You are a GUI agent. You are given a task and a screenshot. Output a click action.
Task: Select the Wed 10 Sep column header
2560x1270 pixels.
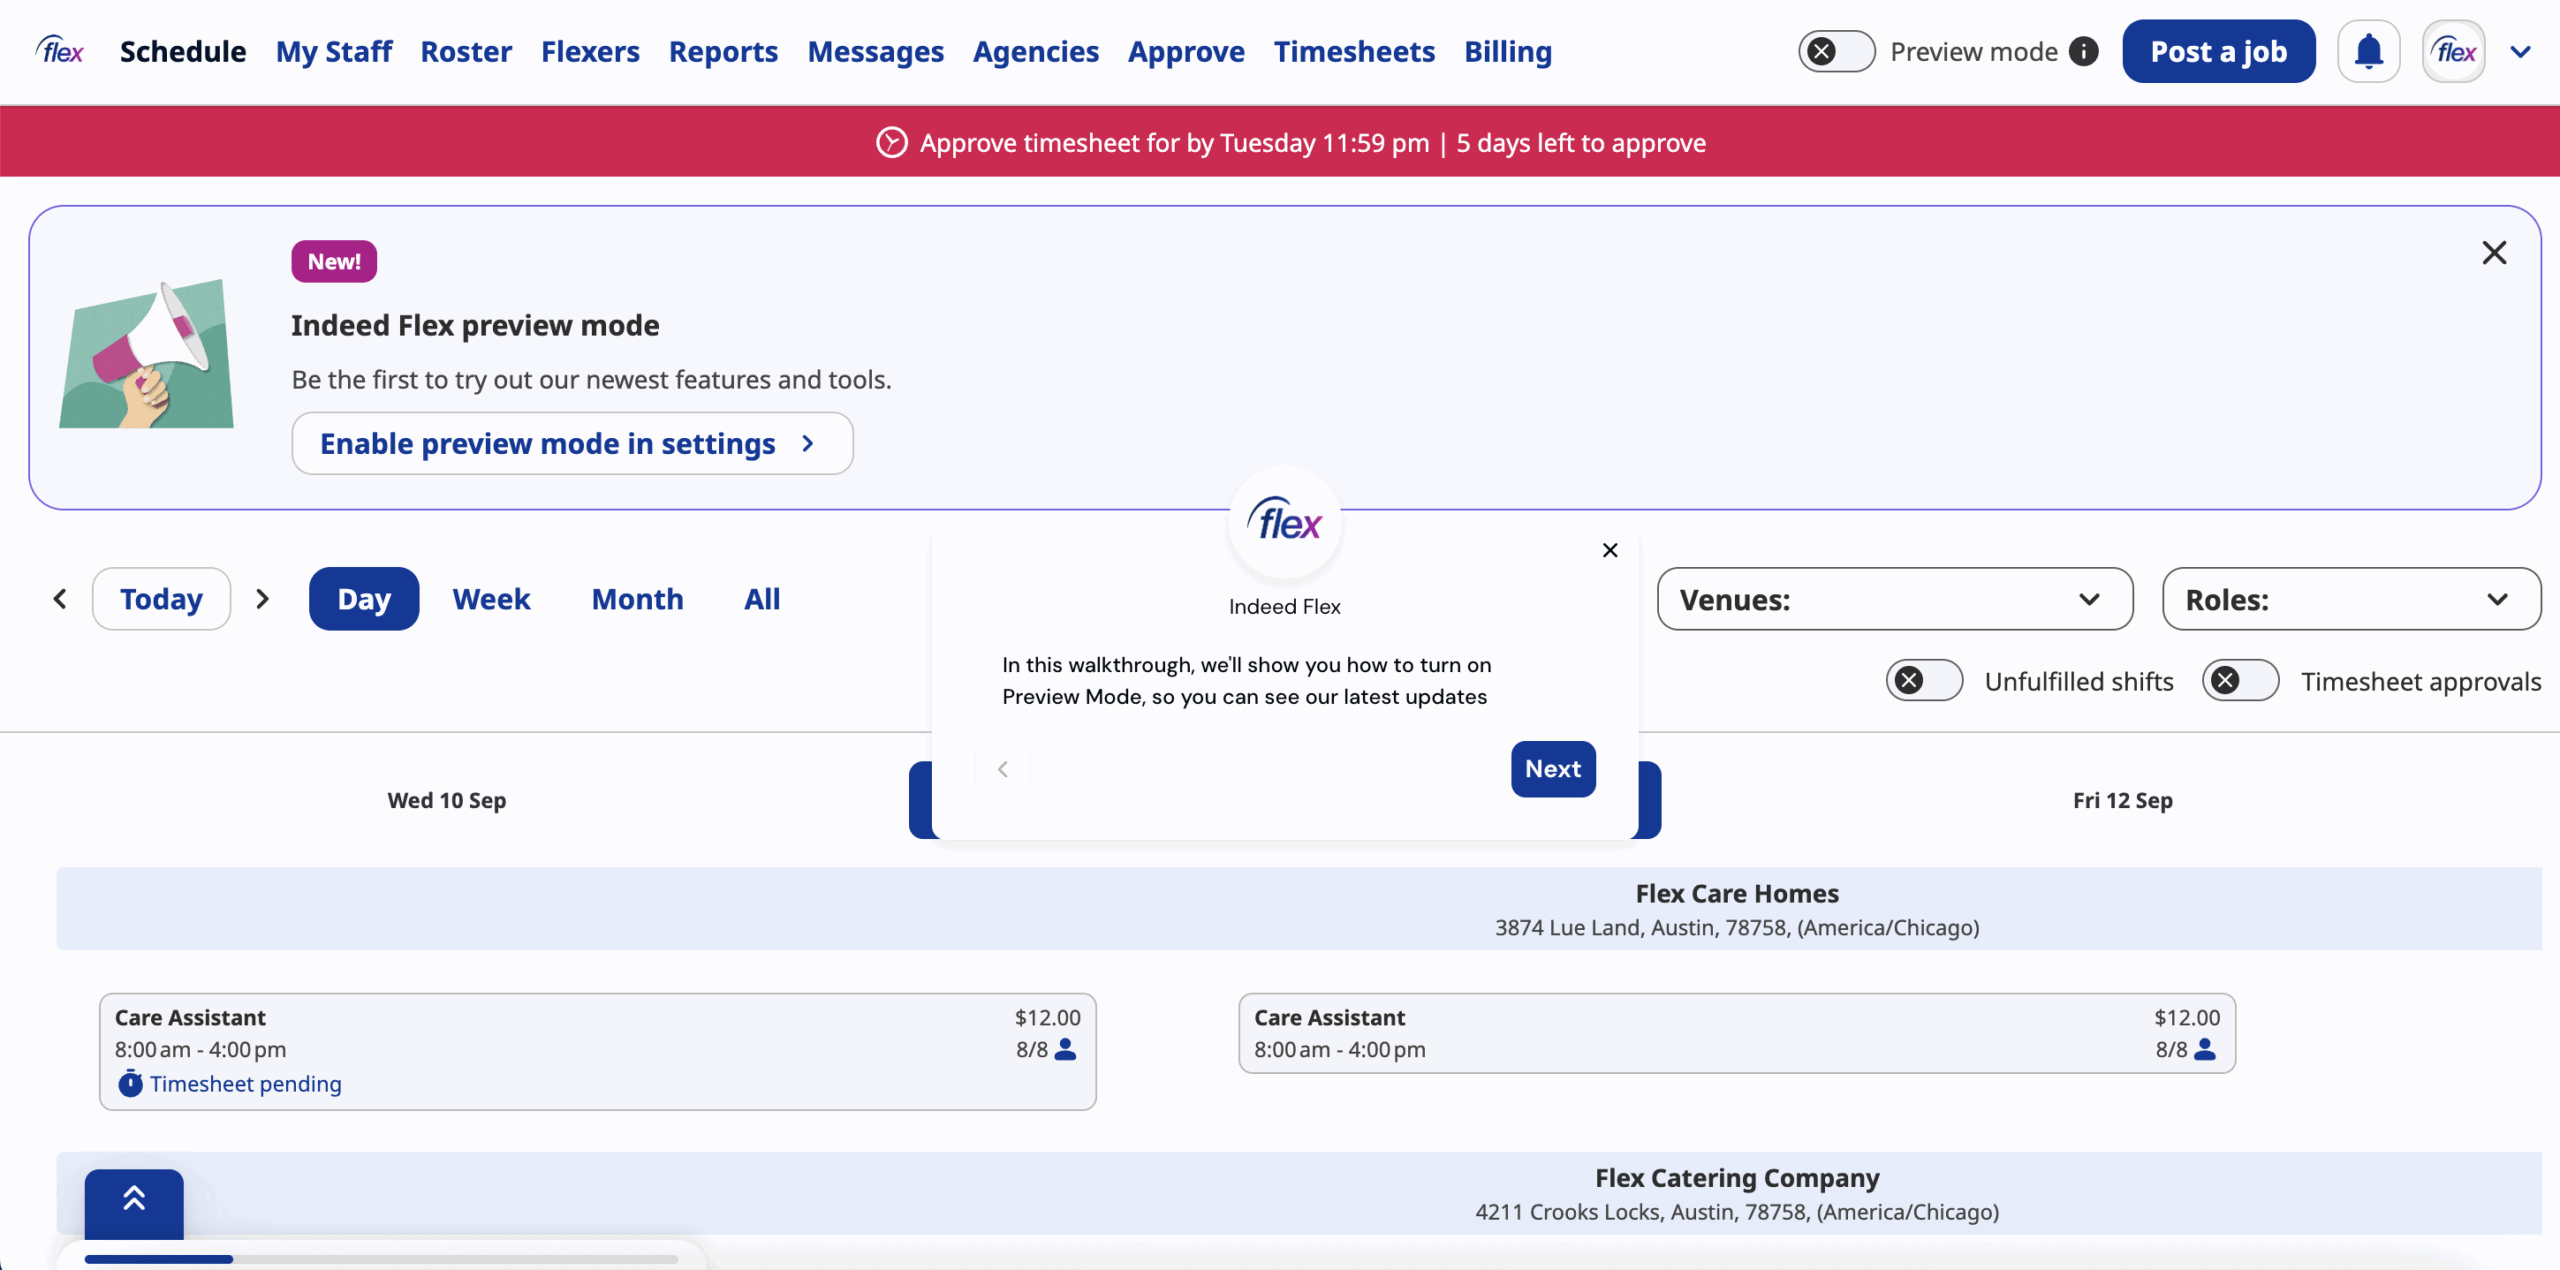pyautogui.click(x=447, y=800)
